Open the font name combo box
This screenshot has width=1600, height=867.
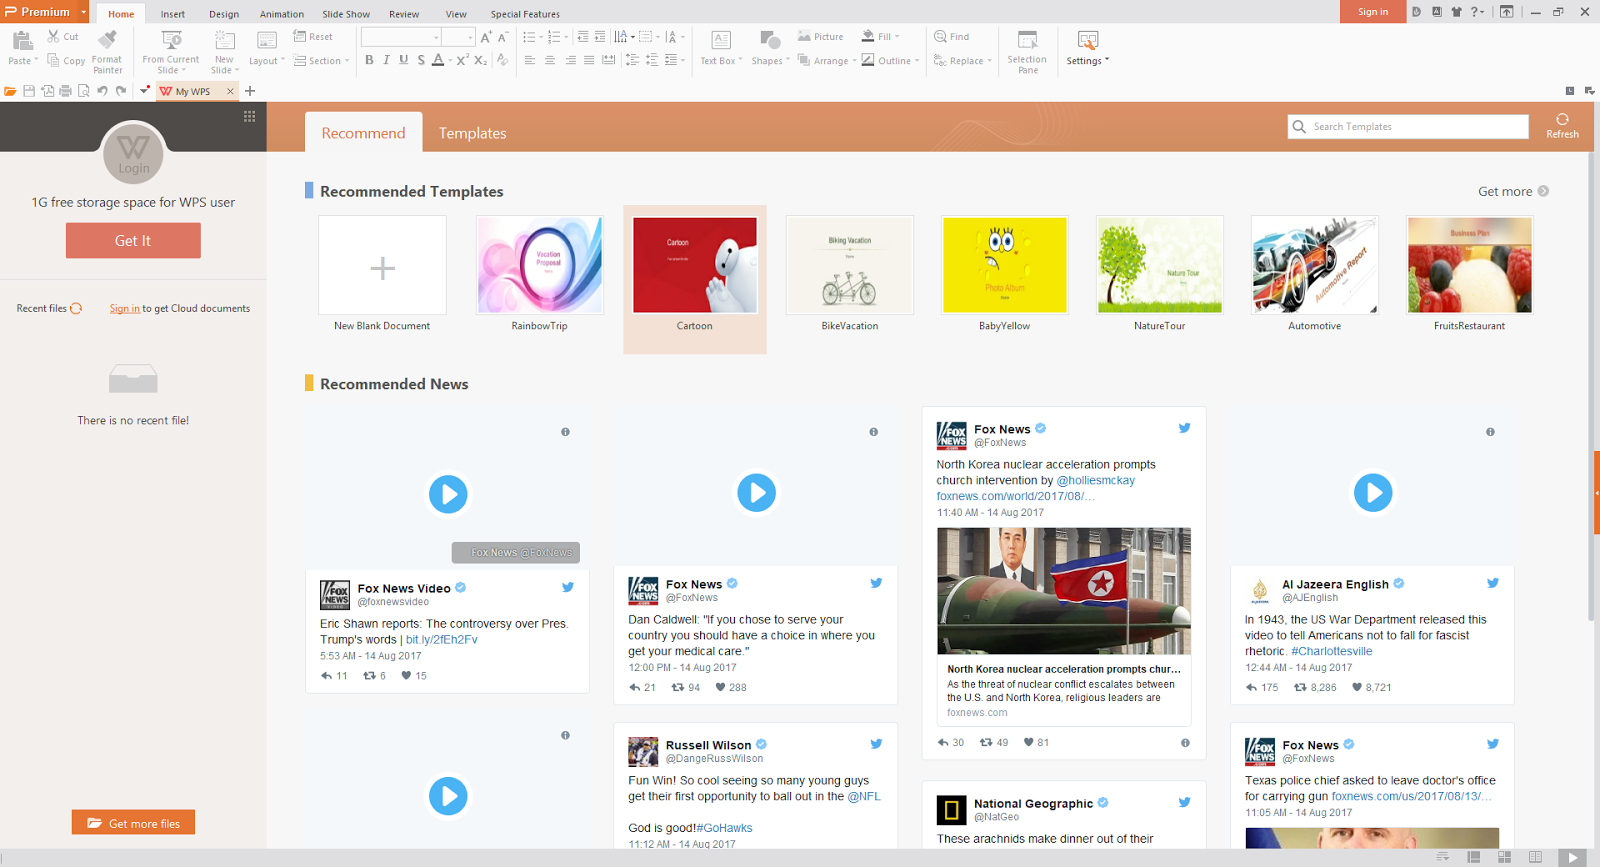401,37
